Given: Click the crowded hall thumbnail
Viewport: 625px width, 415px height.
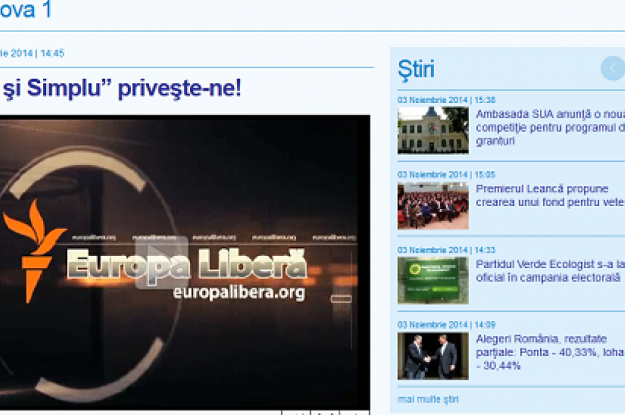Looking at the screenshot, I should tap(433, 206).
